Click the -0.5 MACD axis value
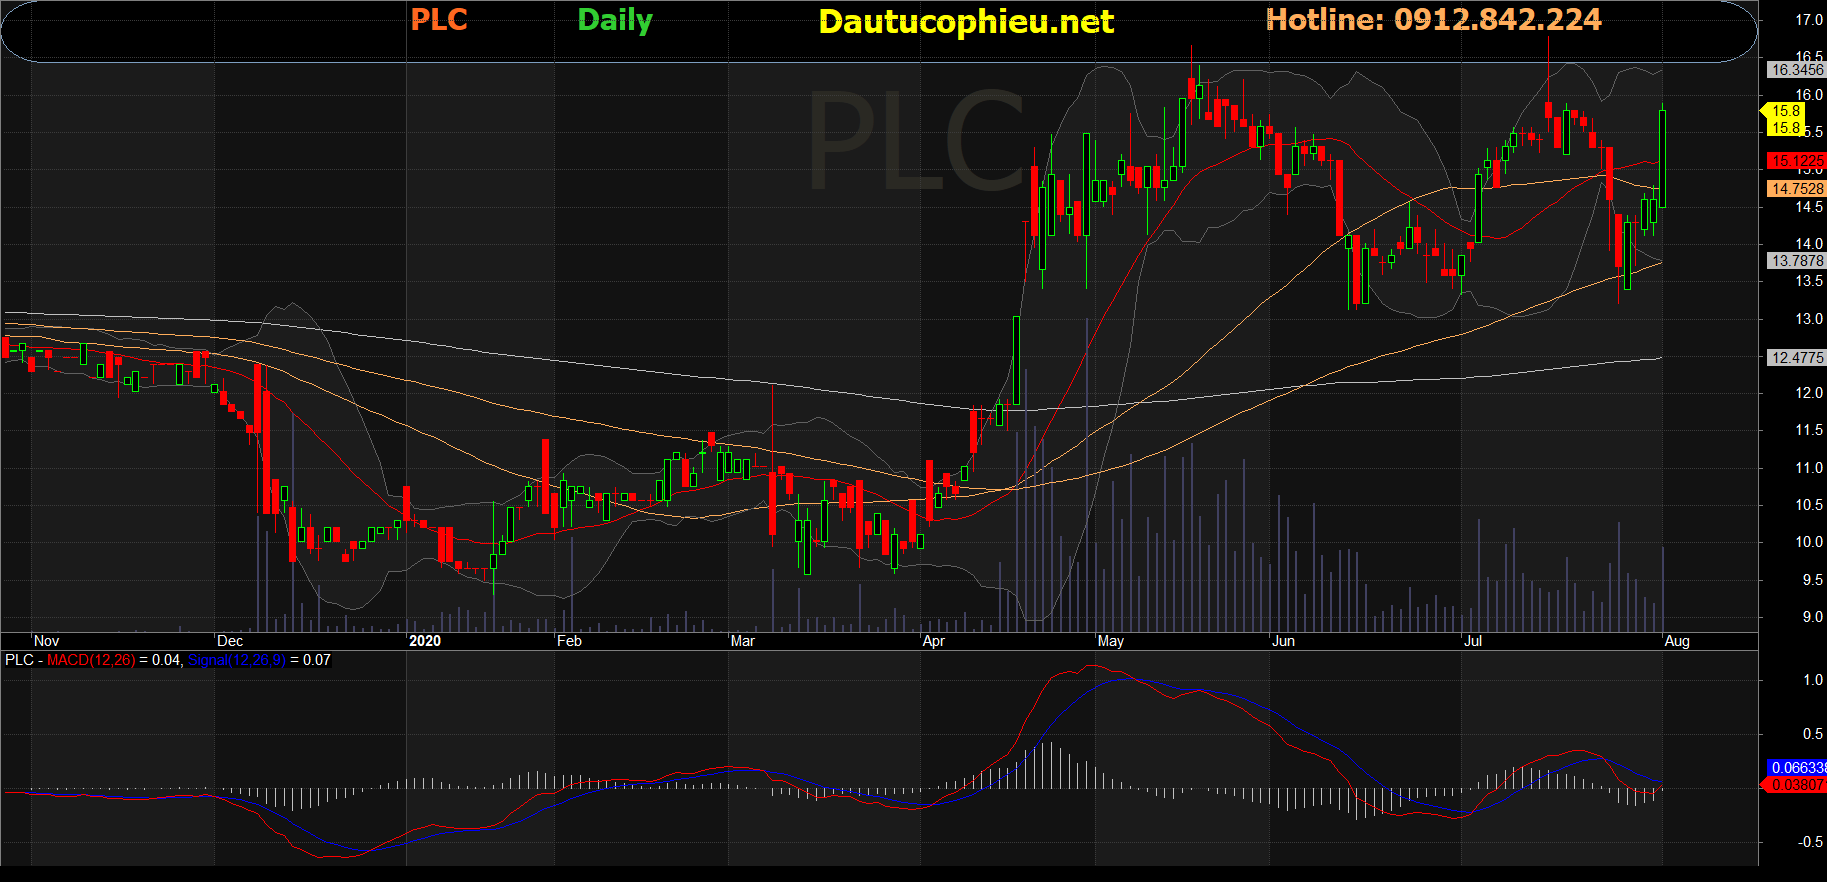 [x=1810, y=842]
